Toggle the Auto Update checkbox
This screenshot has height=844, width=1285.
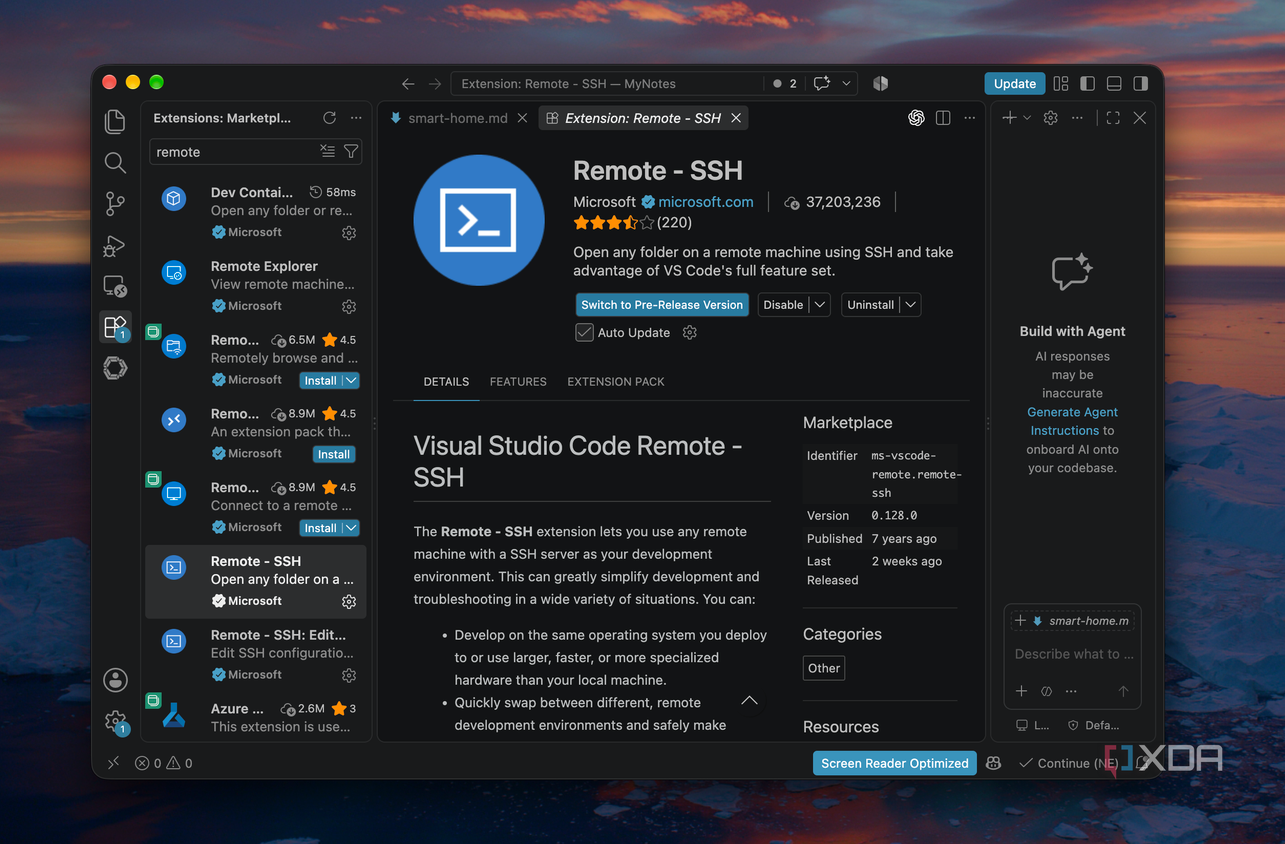click(584, 332)
